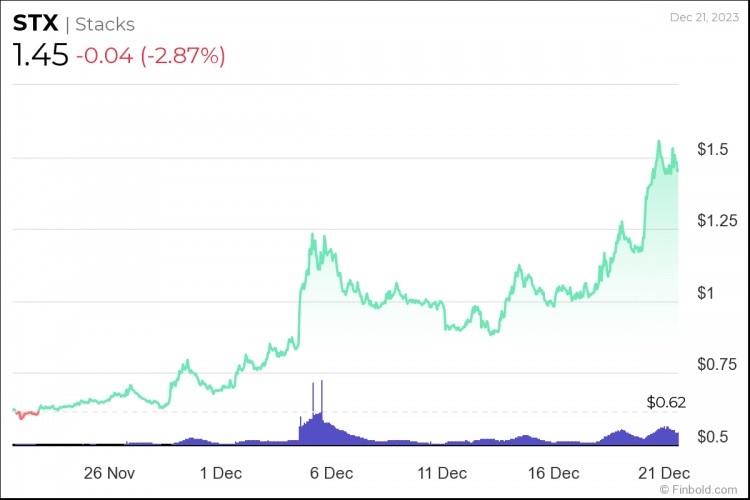Click the STX ticker symbol
This screenshot has width=750, height=500.
pos(34,23)
